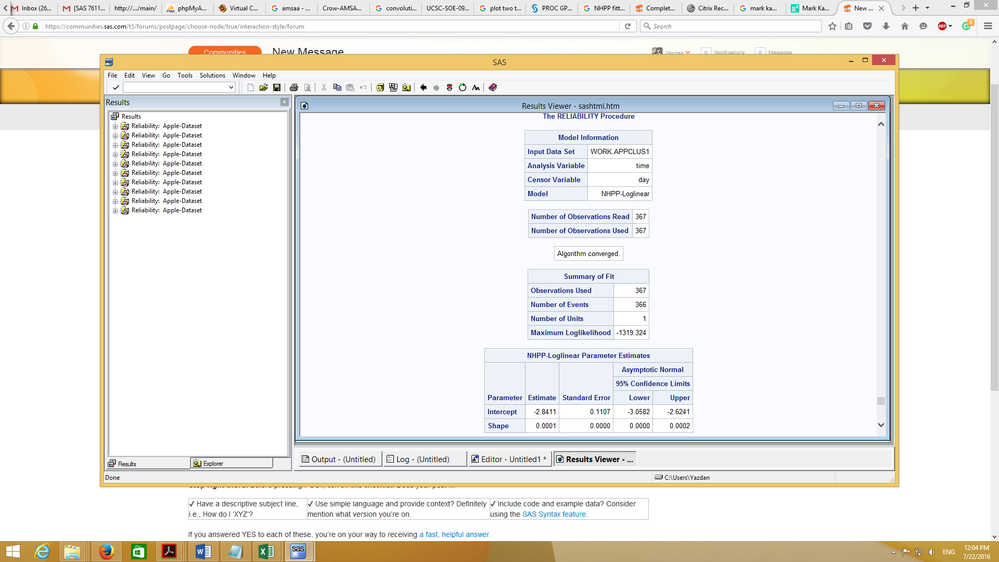999x562 pixels.
Task: Expand the first Reliability: Apple-Dataset node
Action: click(115, 126)
